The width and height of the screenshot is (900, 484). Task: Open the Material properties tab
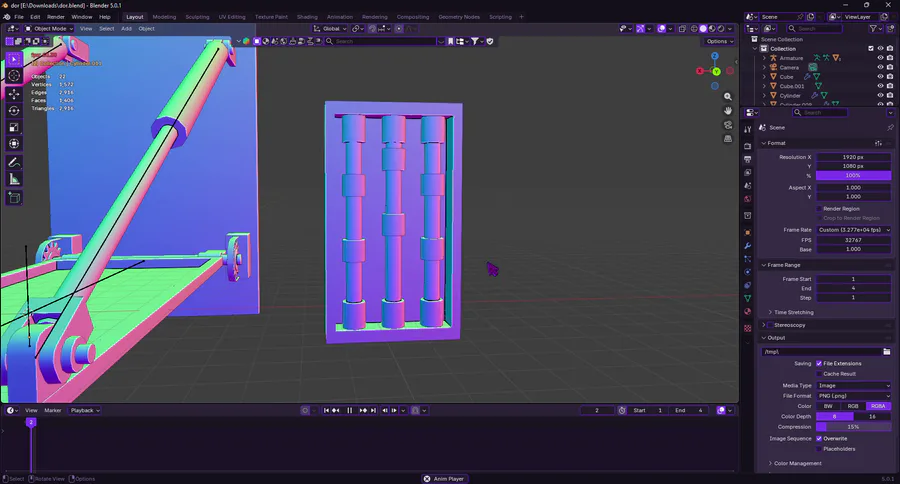tap(748, 312)
